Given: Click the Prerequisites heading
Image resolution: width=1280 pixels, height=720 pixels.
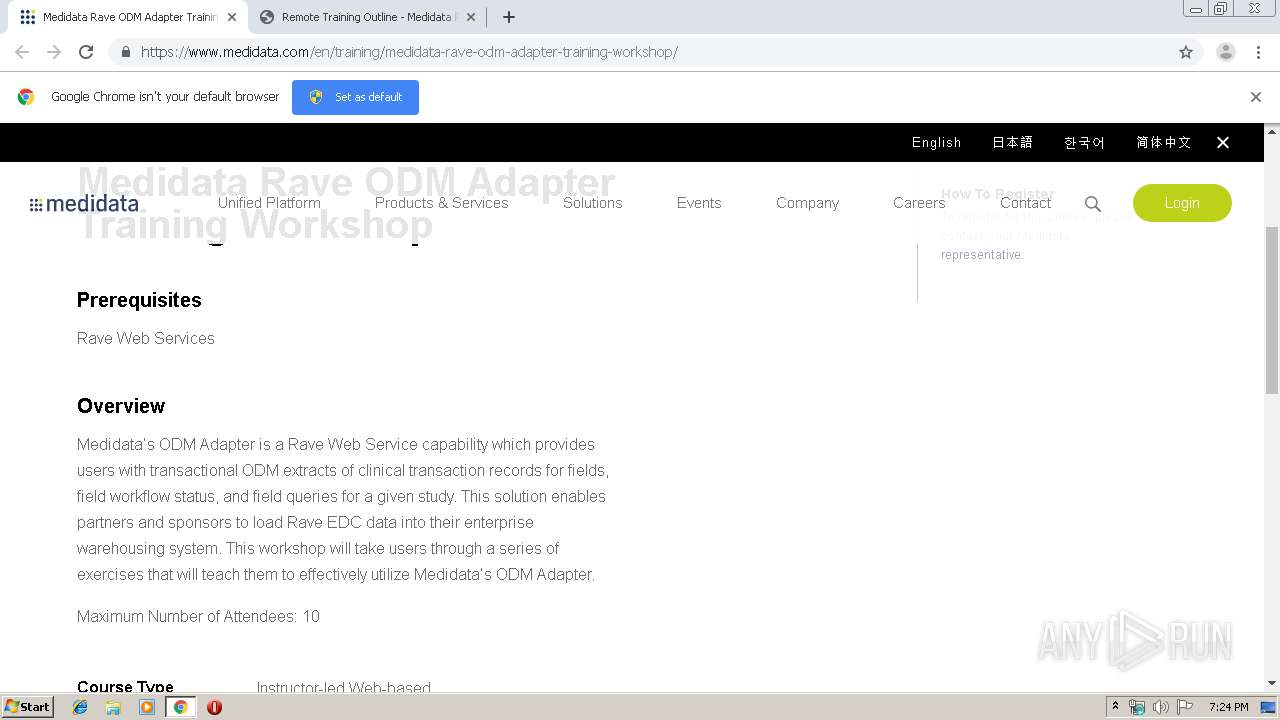Looking at the screenshot, I should click(139, 300).
